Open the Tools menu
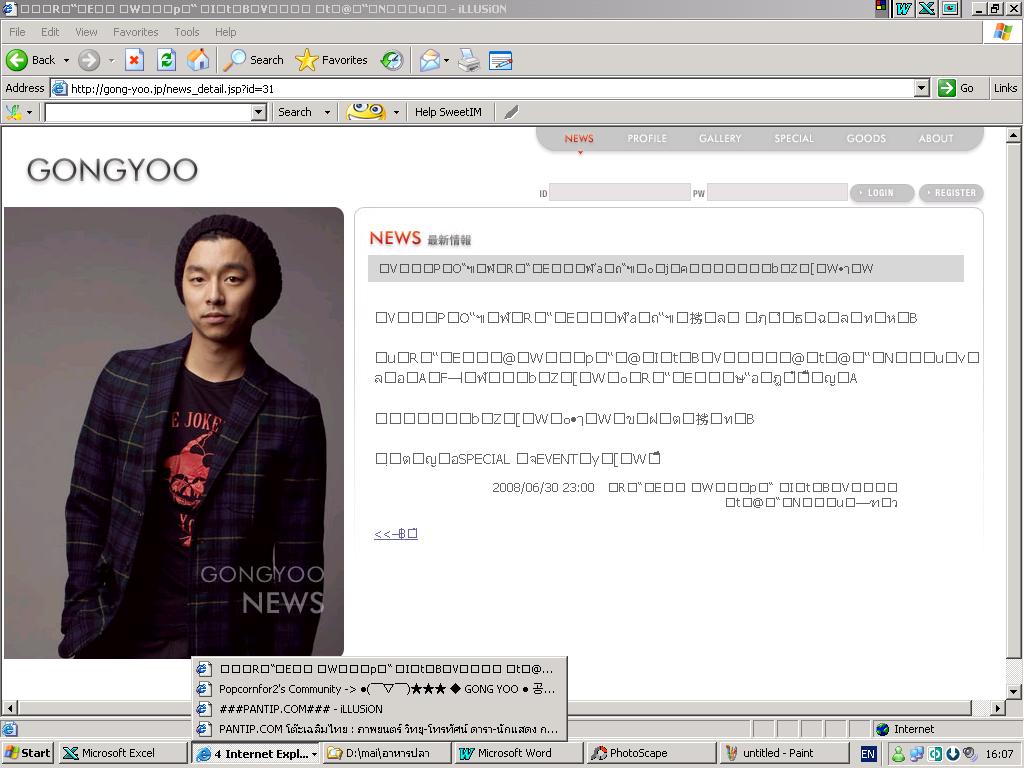The image size is (1024, 768). point(187,32)
